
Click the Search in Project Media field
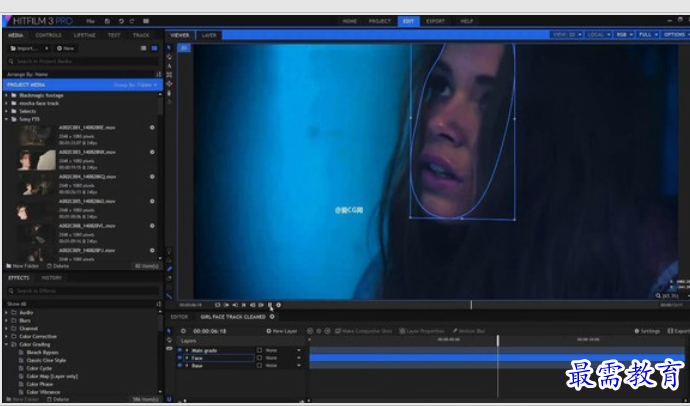(82, 62)
